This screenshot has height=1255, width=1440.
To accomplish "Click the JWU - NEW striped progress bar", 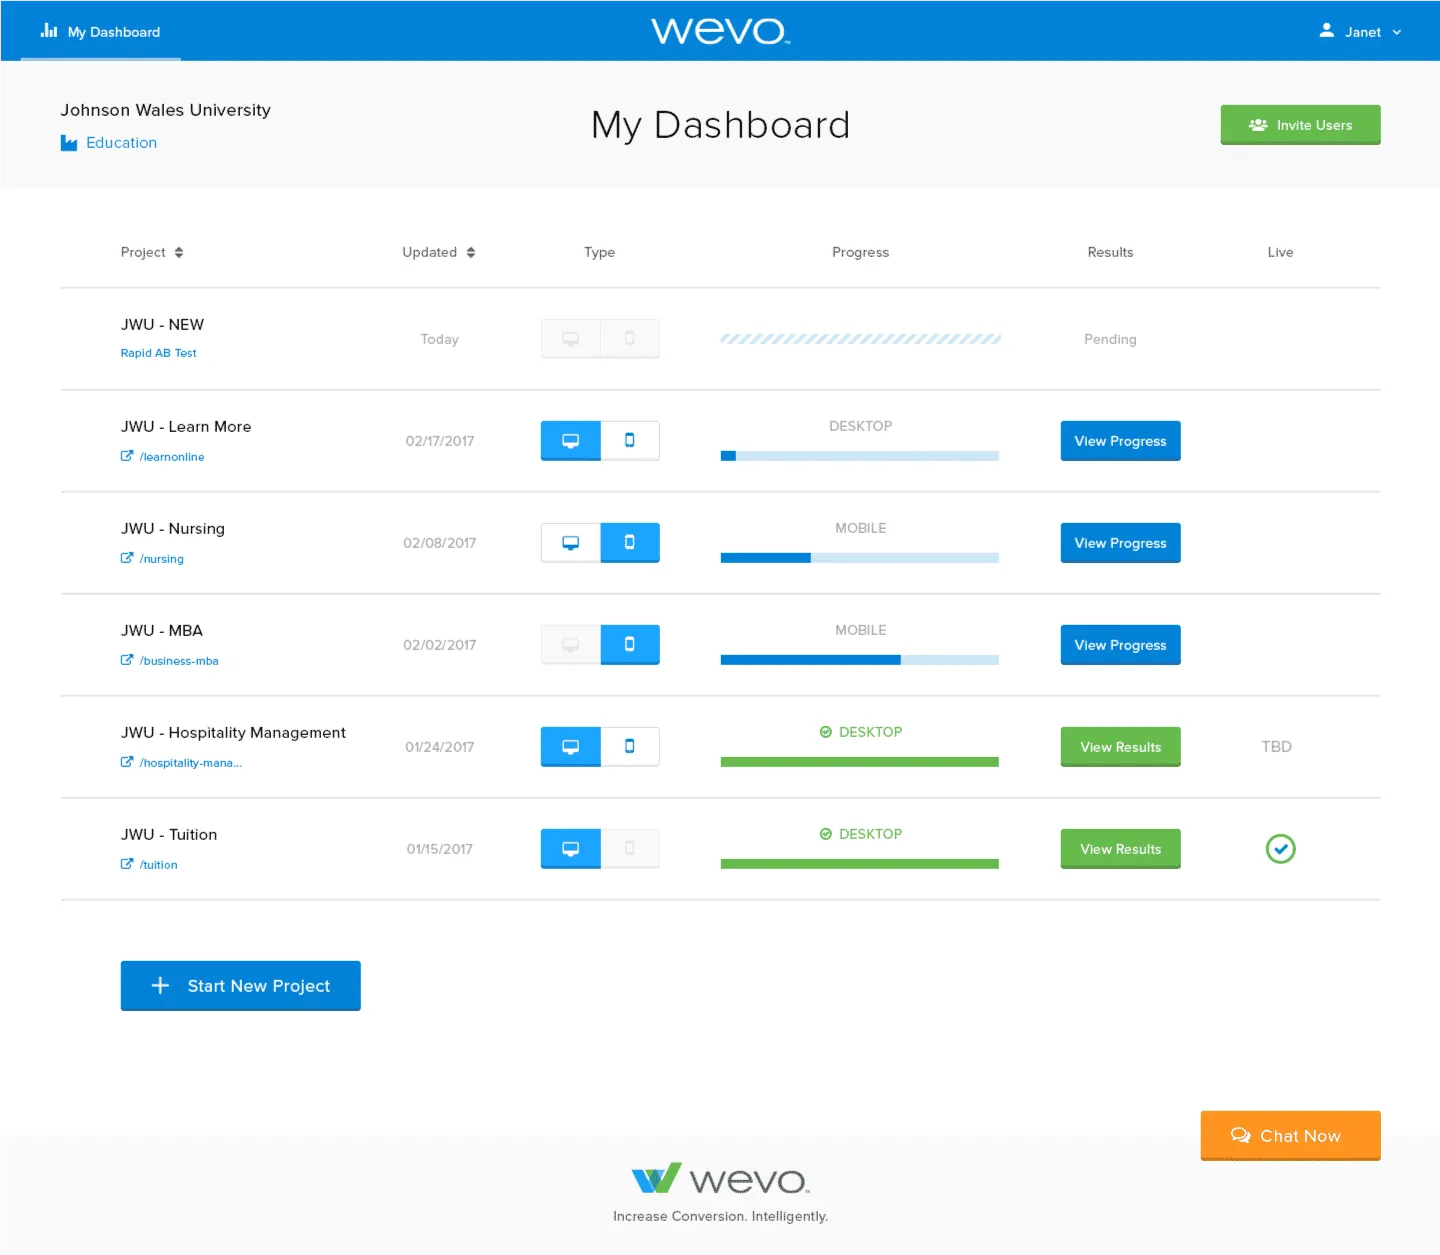I will point(860,339).
